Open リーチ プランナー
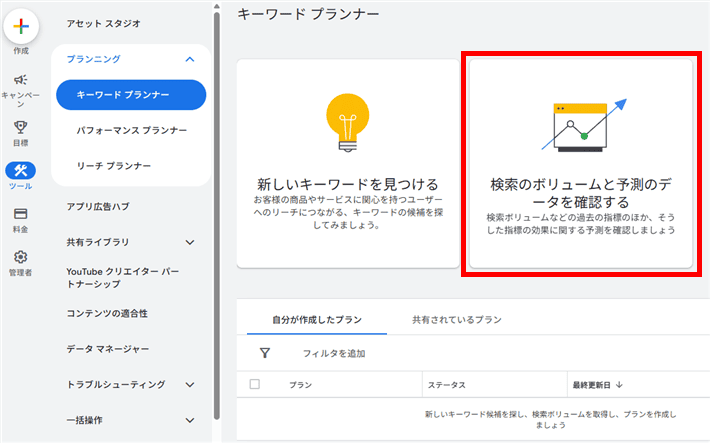Viewport: 710px width, 443px height. (x=114, y=166)
